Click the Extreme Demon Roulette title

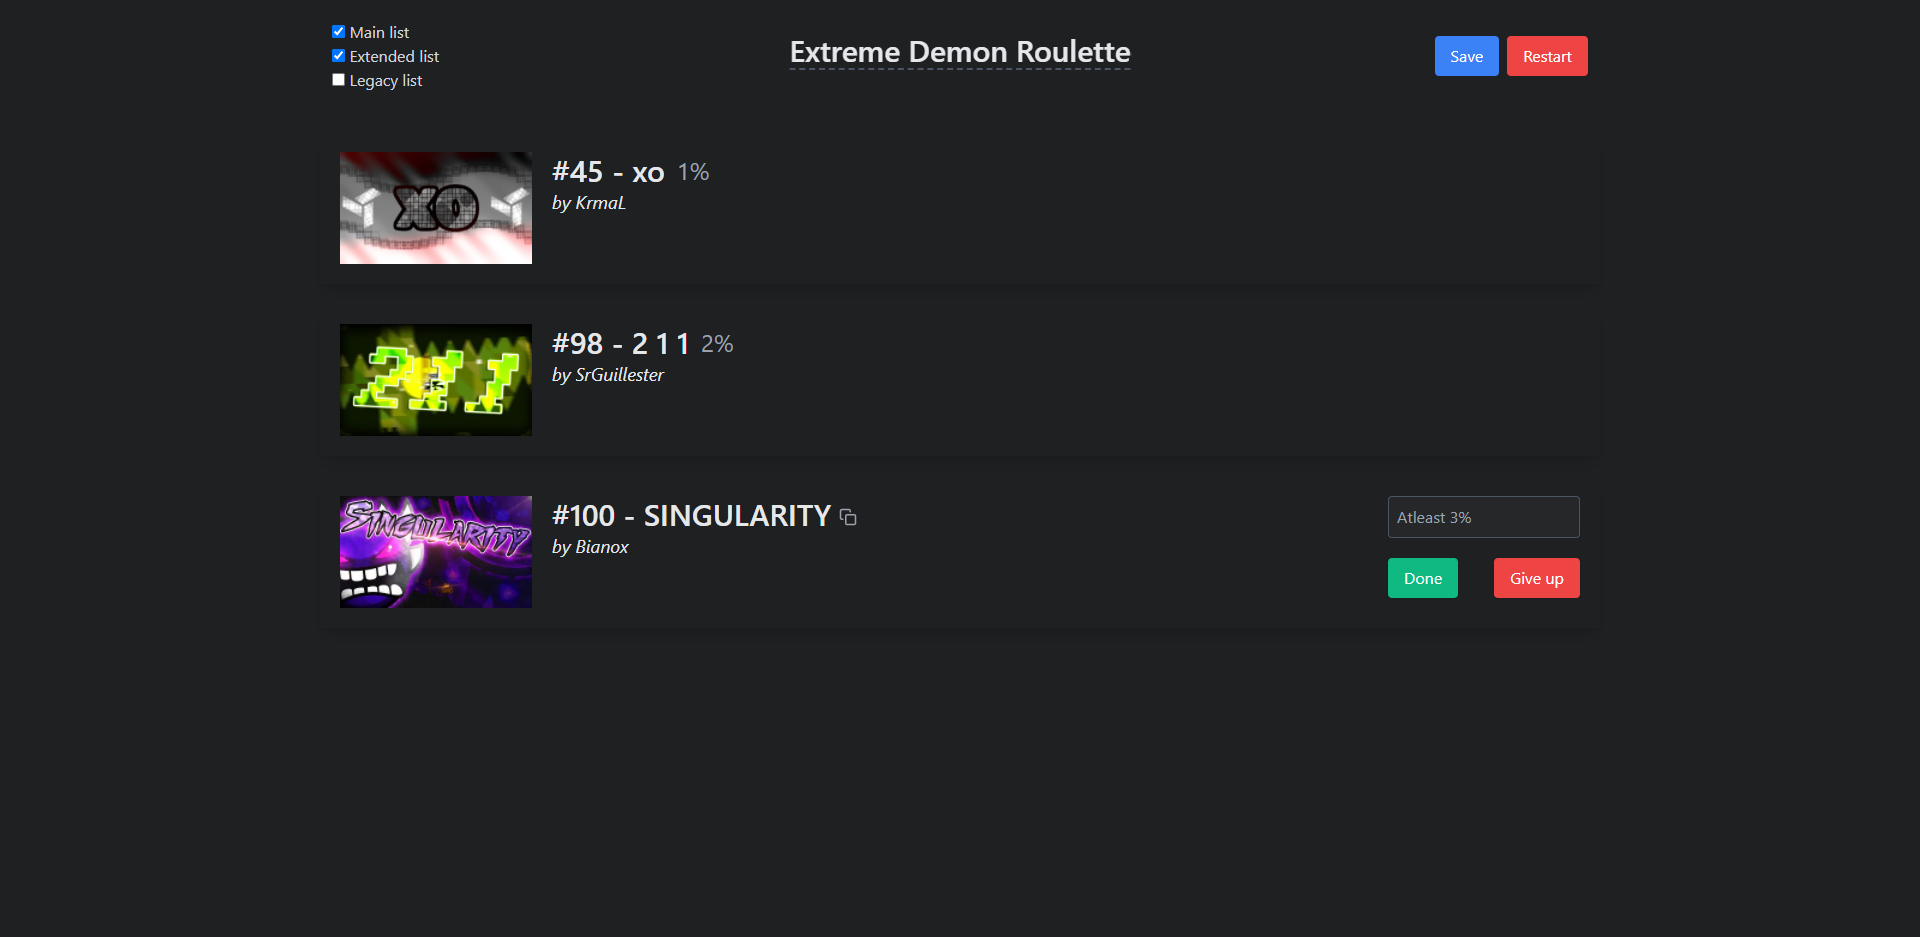(960, 52)
